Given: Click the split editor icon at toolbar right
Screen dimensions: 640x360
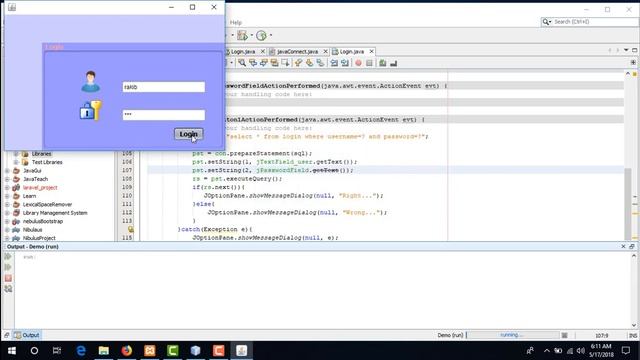Looking at the screenshot, I should point(633,62).
